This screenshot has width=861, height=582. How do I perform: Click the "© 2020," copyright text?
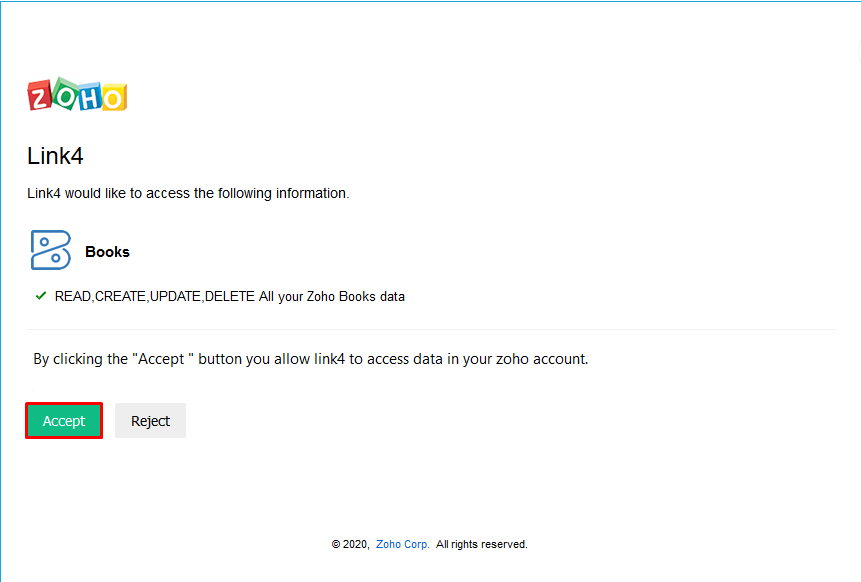pyautogui.click(x=351, y=544)
